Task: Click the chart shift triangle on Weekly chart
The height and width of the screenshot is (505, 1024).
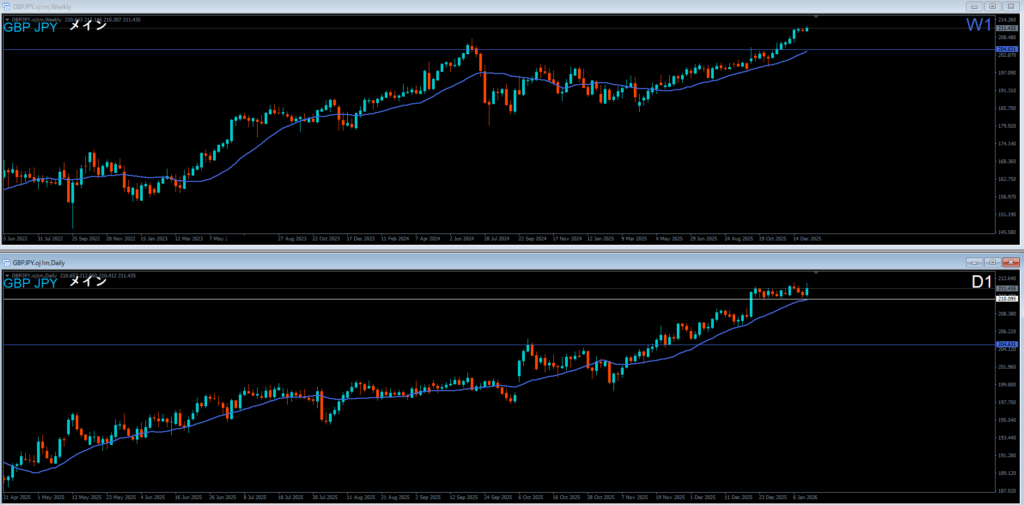Action: pyautogui.click(x=817, y=17)
